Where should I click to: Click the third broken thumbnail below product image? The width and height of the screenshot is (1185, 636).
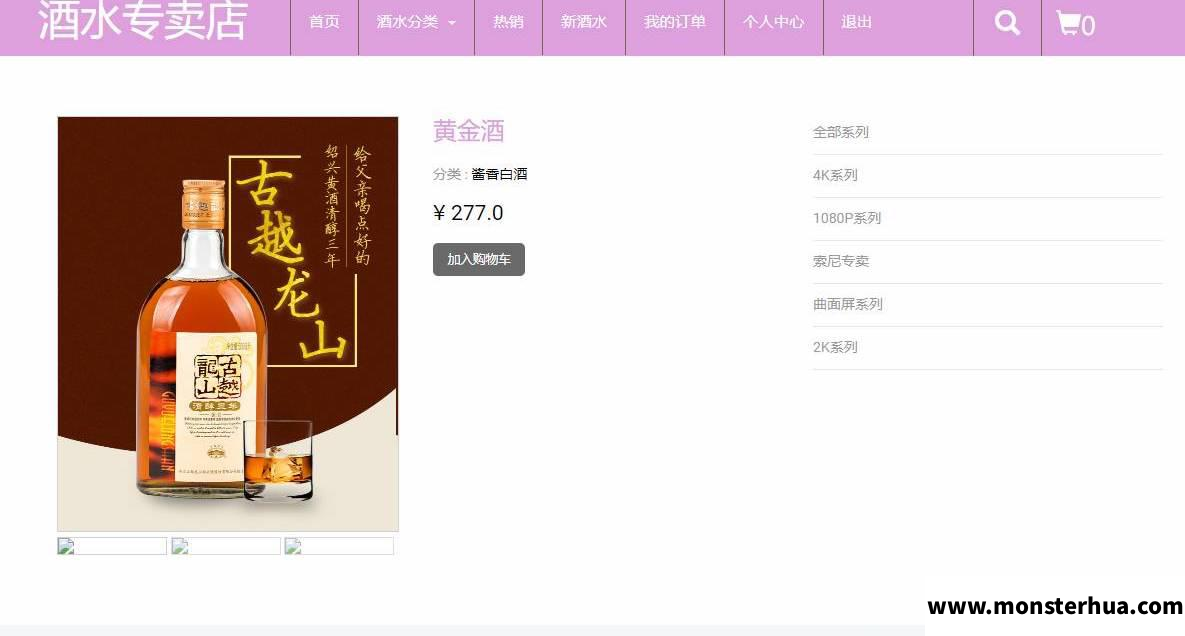(x=339, y=546)
